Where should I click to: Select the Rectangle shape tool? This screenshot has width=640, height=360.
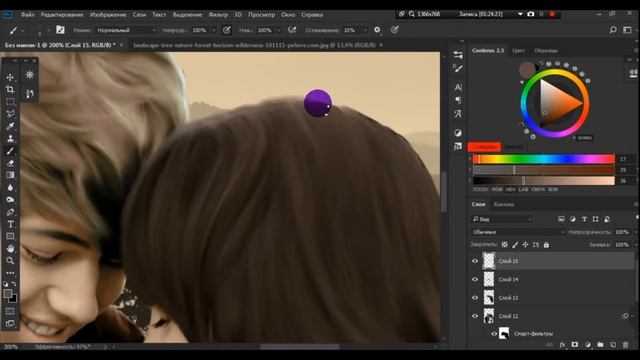[x=10, y=236]
